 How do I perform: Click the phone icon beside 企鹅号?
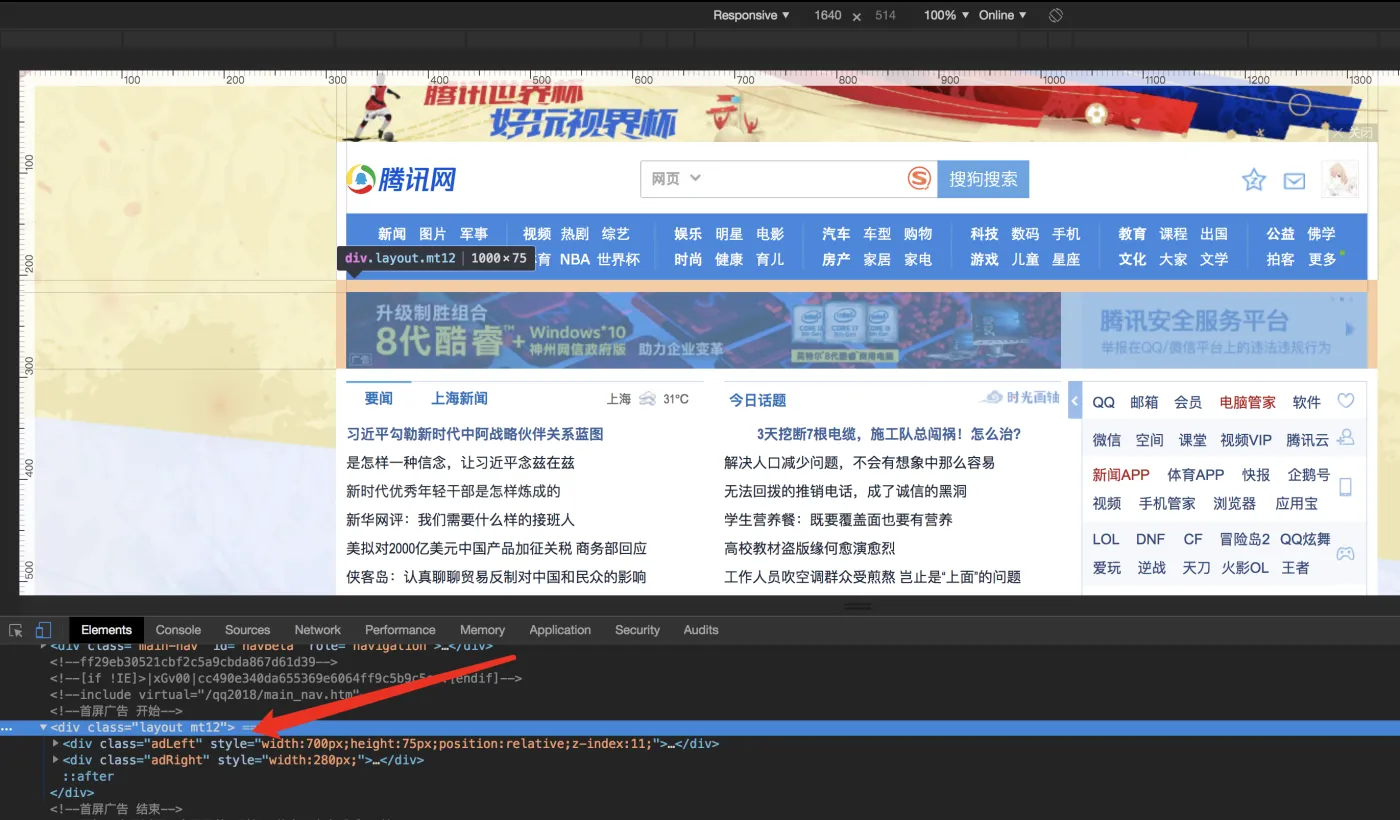1346,487
